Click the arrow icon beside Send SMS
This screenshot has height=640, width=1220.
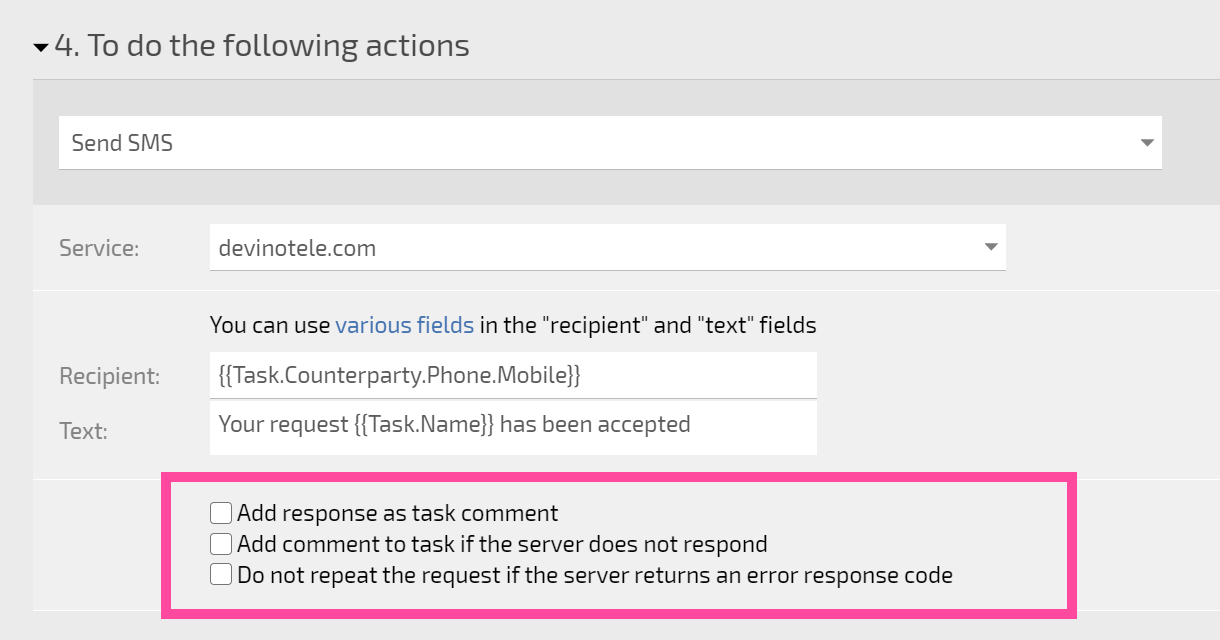tap(1147, 143)
